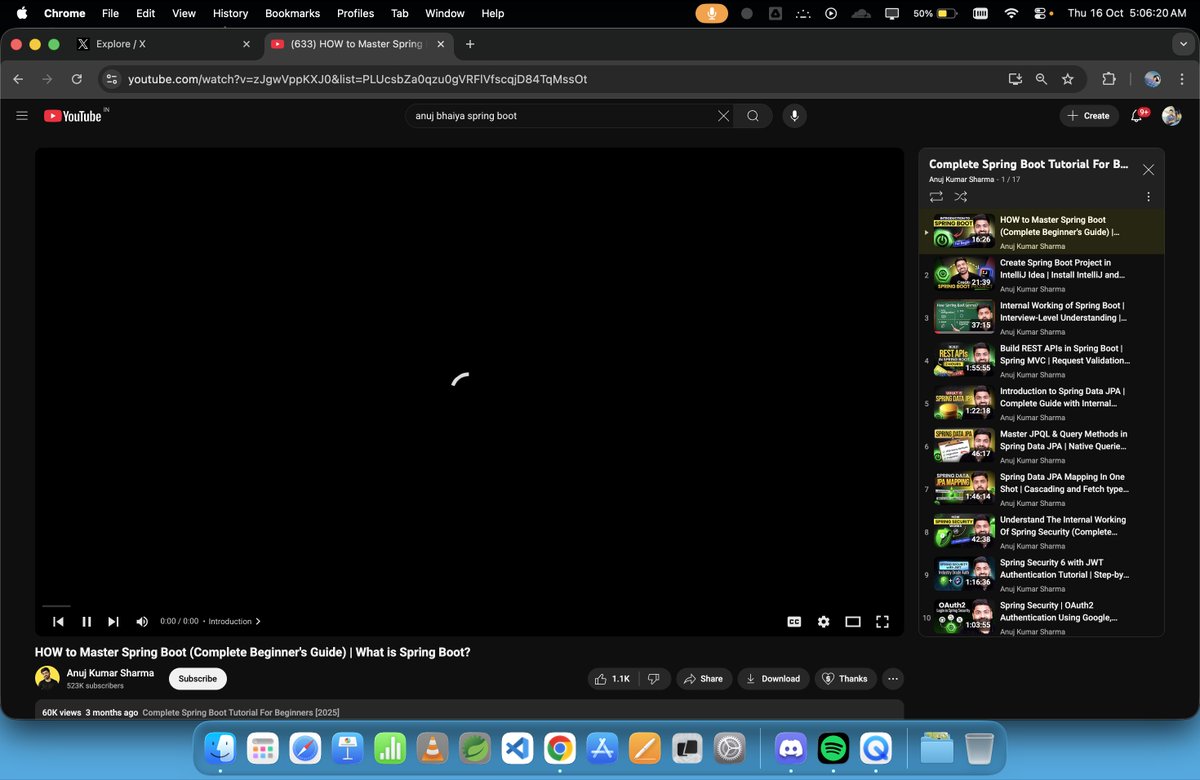The height and width of the screenshot is (780, 1200).
Task: Close the playlist panel
Action: (1148, 170)
